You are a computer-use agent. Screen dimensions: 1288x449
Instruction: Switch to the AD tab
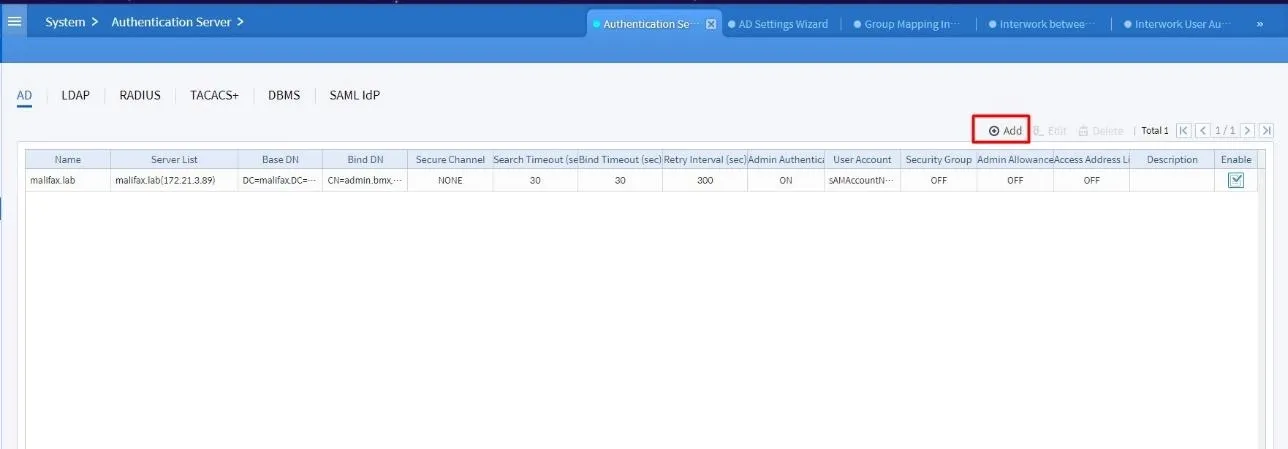tap(25, 96)
